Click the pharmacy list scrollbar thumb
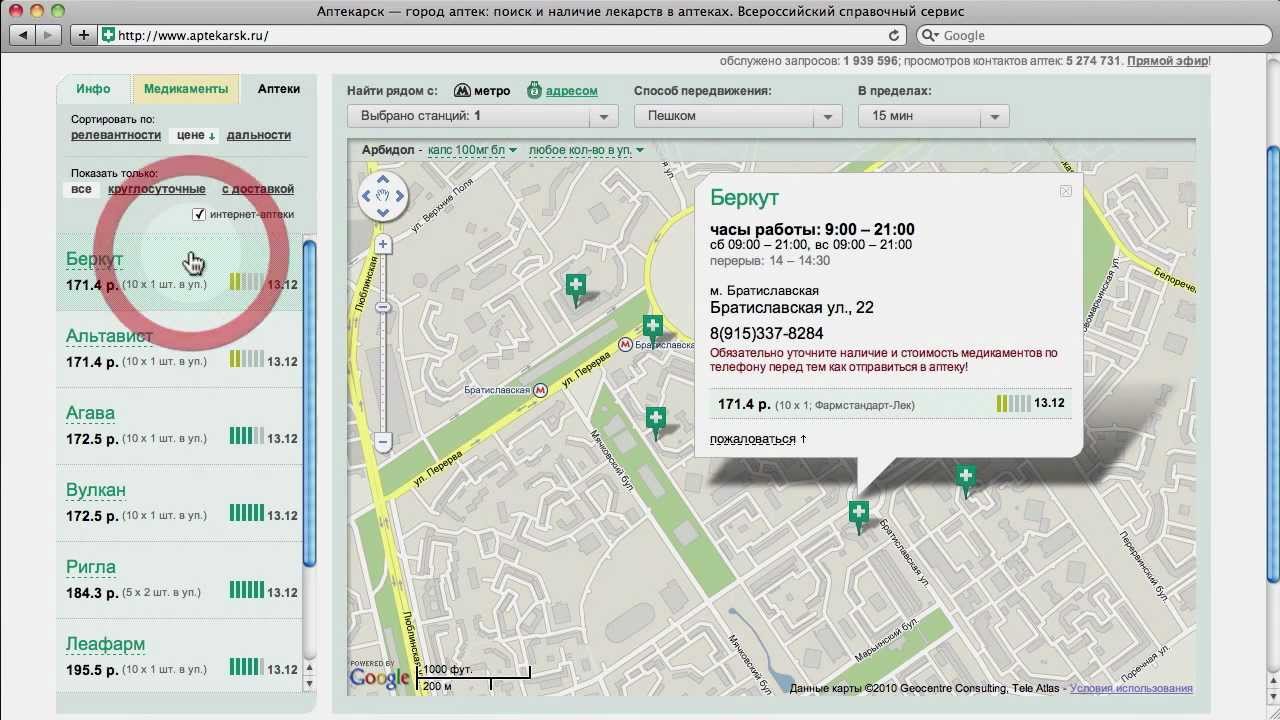1280x720 pixels. coord(309,405)
